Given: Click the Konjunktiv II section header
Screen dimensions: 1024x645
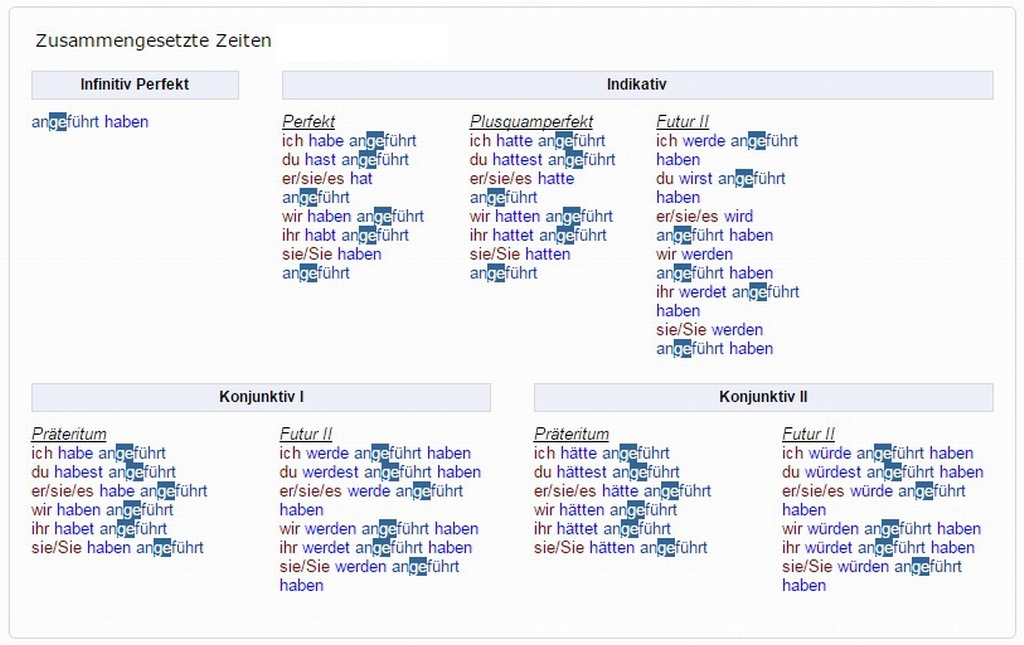Looking at the screenshot, I should tap(763, 397).
